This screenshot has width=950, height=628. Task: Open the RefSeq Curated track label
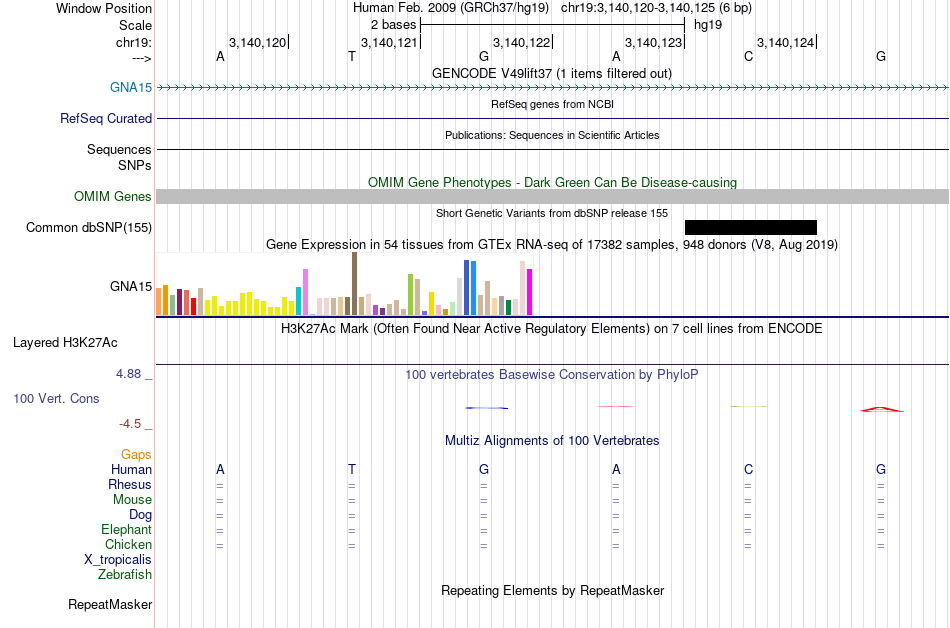tap(106, 118)
